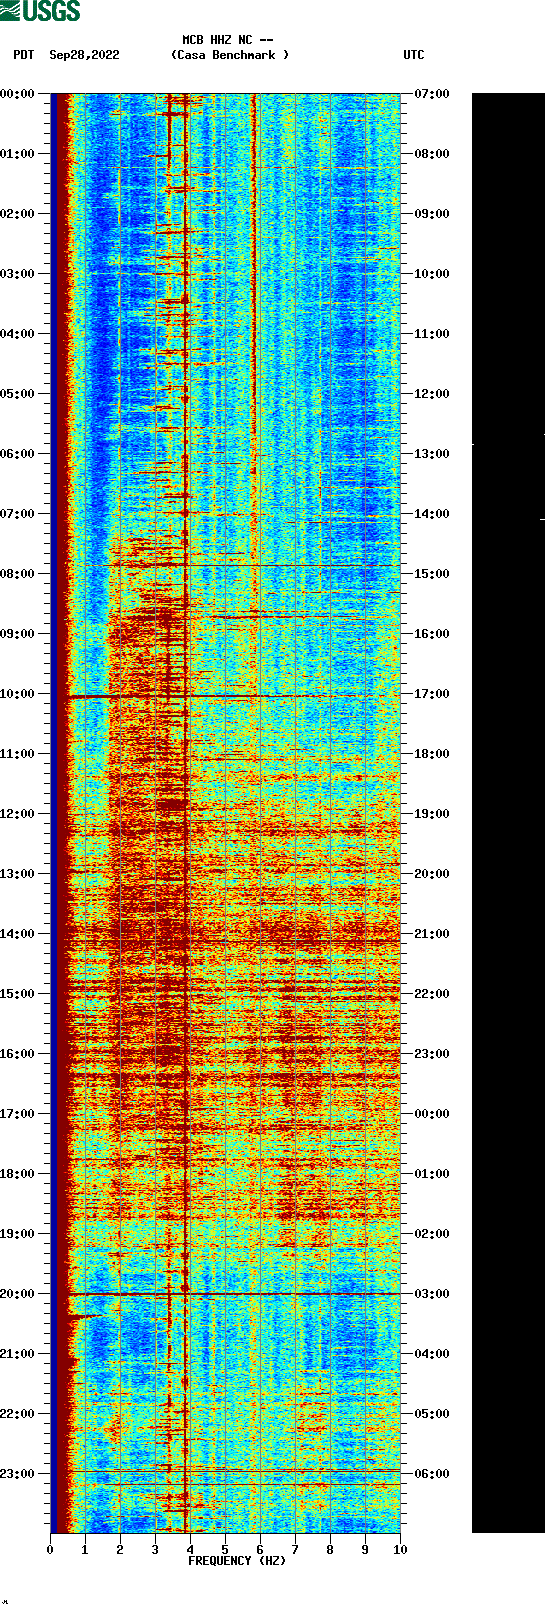Click the 22:00 UTC time label
This screenshot has height=1613, width=552.
(x=432, y=994)
